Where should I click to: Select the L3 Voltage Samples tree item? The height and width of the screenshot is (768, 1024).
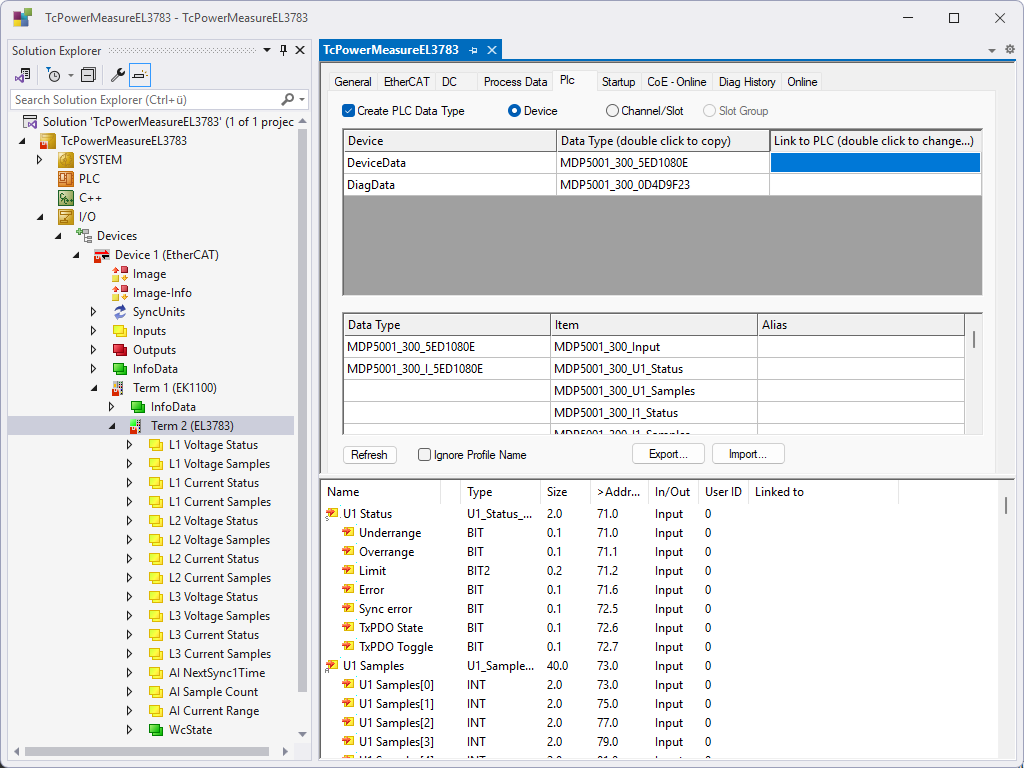click(x=219, y=616)
